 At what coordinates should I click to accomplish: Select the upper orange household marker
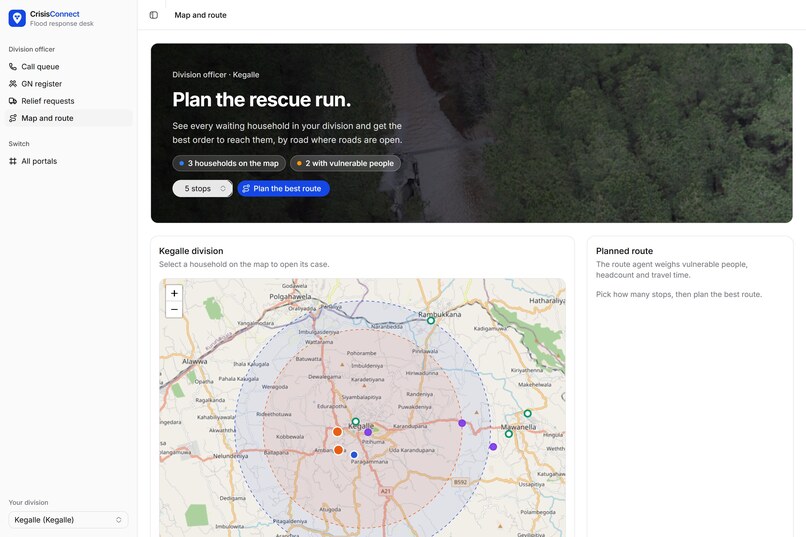pos(337,432)
